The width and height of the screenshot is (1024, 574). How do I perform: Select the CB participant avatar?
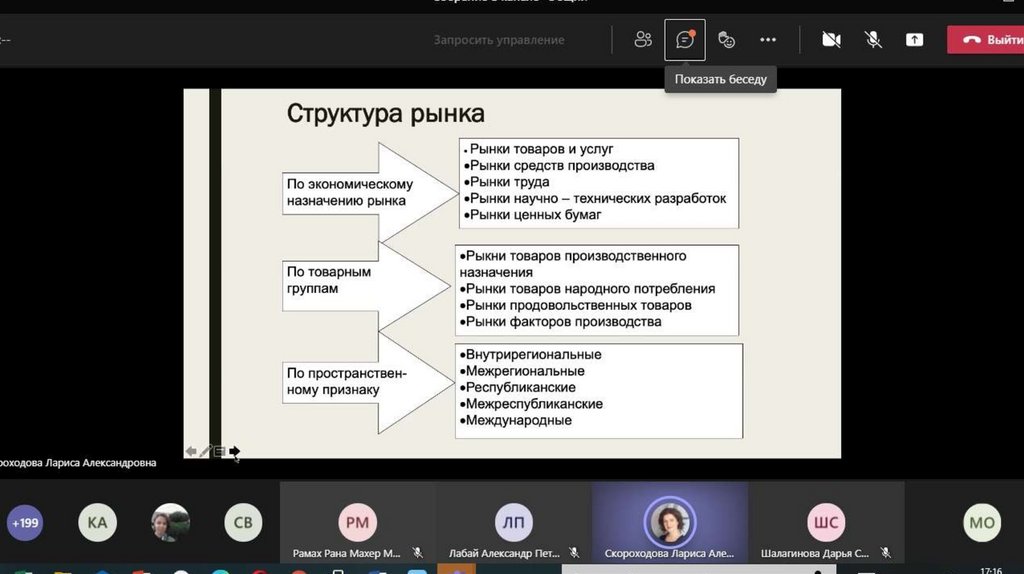pos(243,522)
